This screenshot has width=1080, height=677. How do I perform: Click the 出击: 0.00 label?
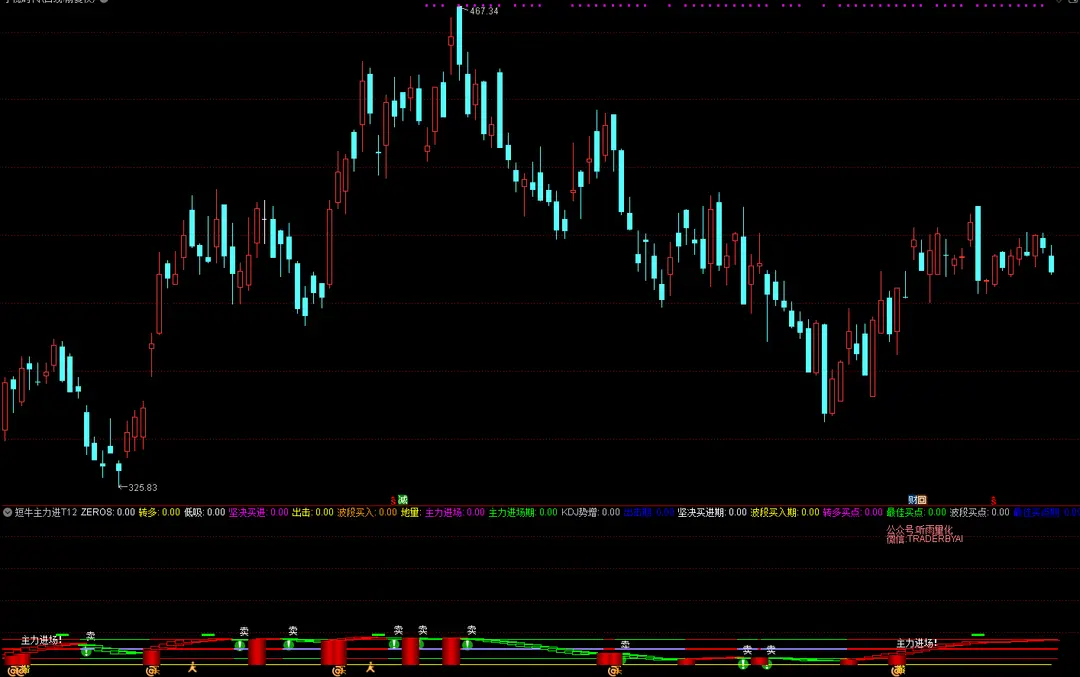click(313, 512)
